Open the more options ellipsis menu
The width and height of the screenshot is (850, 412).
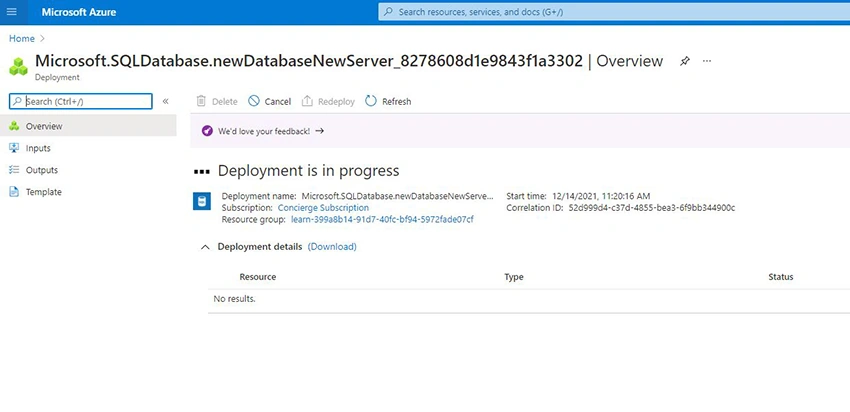pos(707,61)
